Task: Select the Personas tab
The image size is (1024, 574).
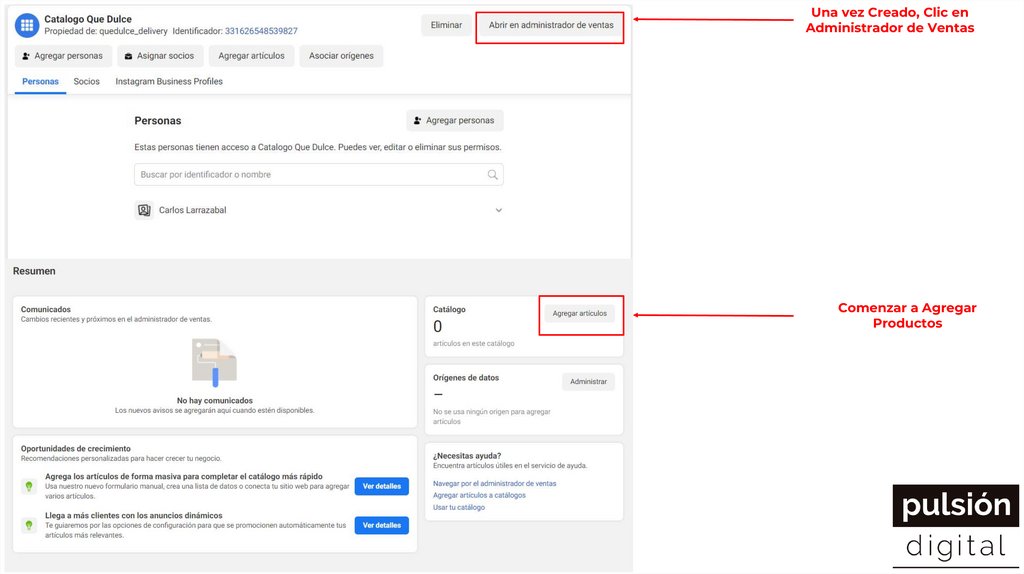Action: tap(40, 82)
